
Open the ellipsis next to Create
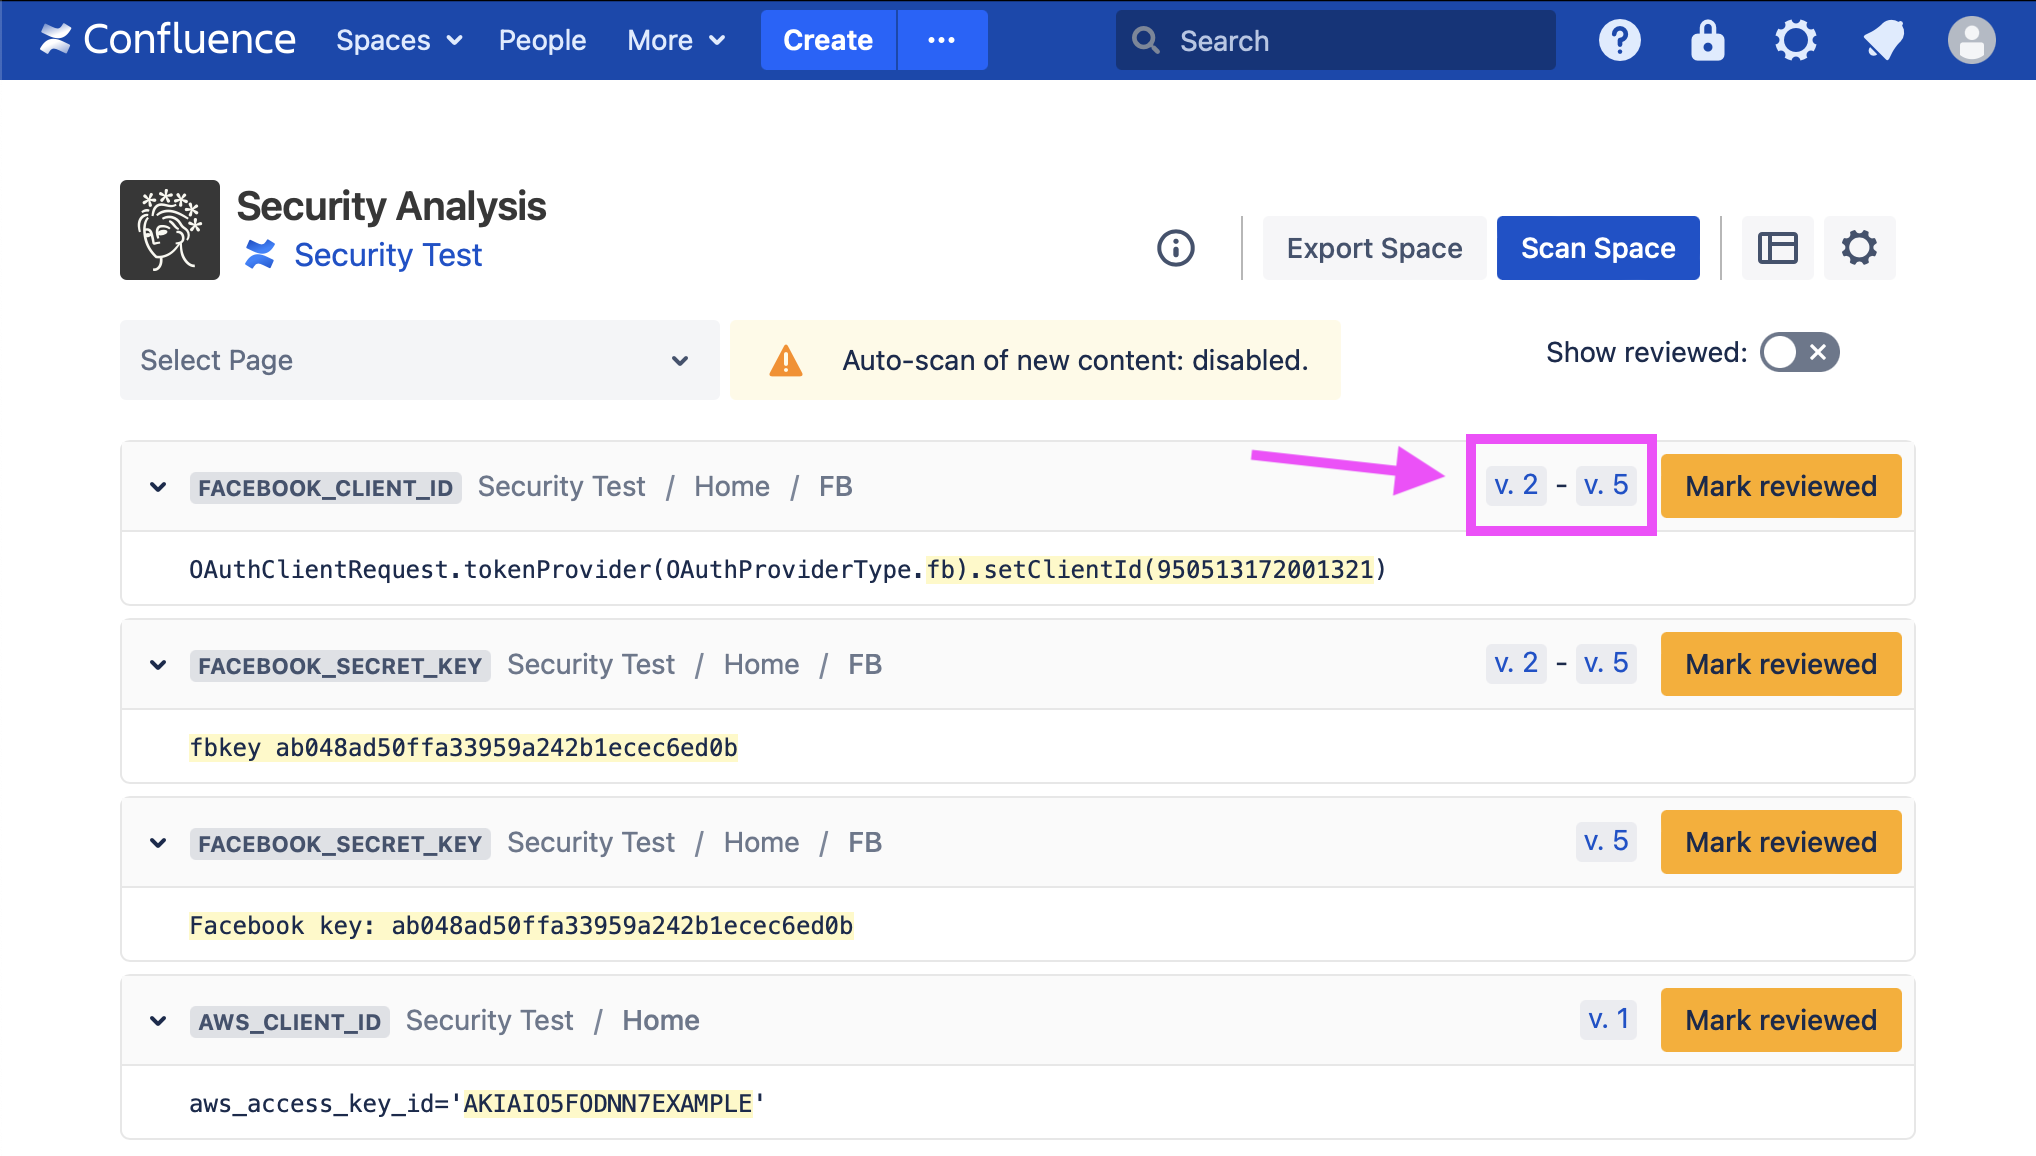click(x=941, y=40)
